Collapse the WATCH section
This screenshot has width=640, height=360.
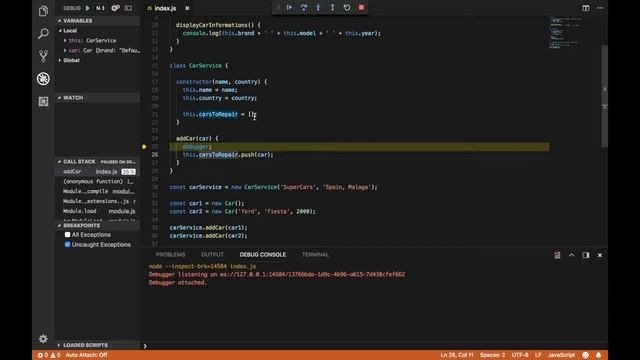[x=98, y=98]
